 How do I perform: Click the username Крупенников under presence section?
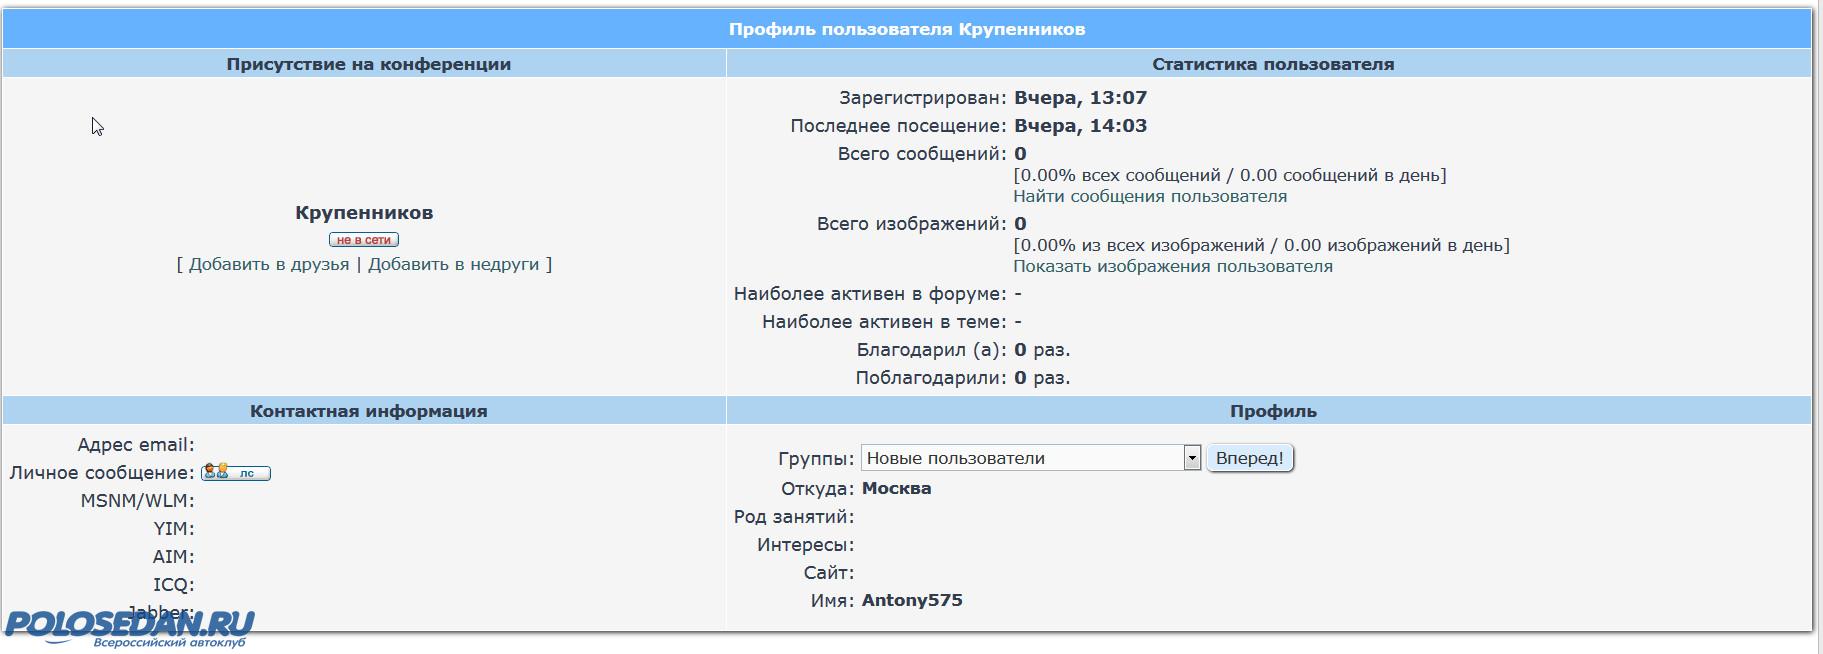364,213
